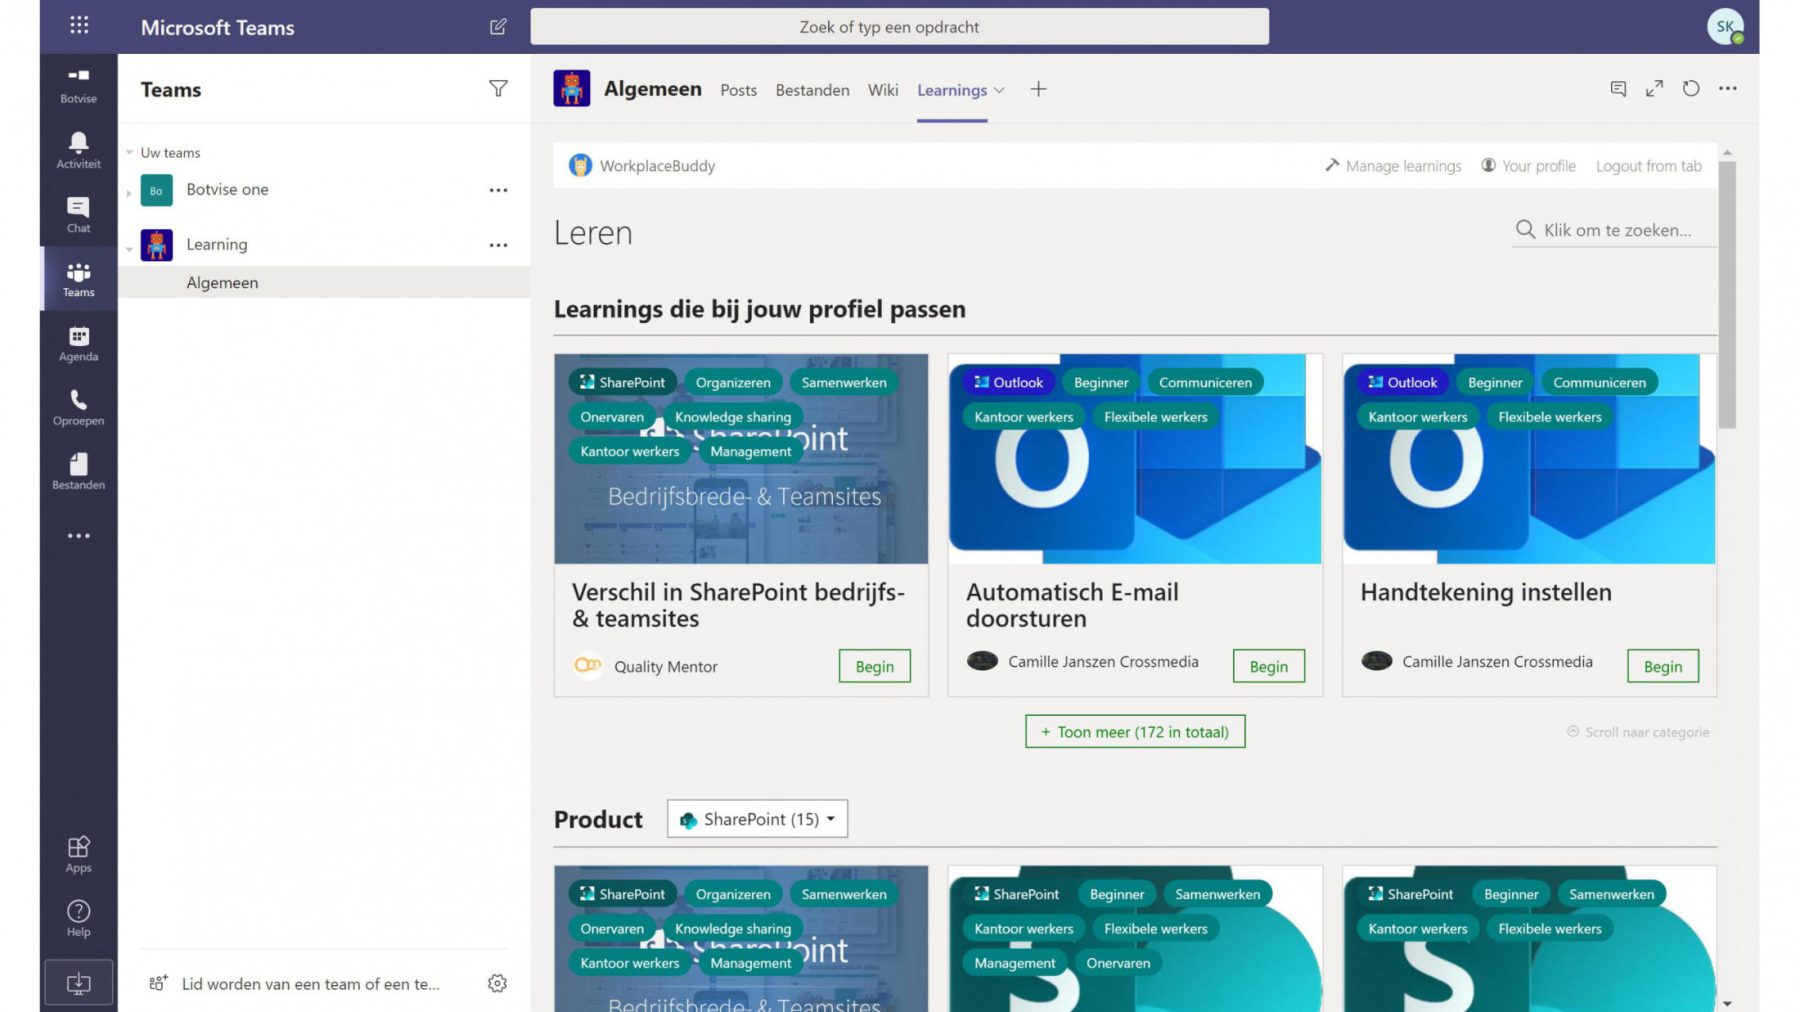
Task: Open the Product SharePoint (15) dropdown
Action: coord(757,819)
